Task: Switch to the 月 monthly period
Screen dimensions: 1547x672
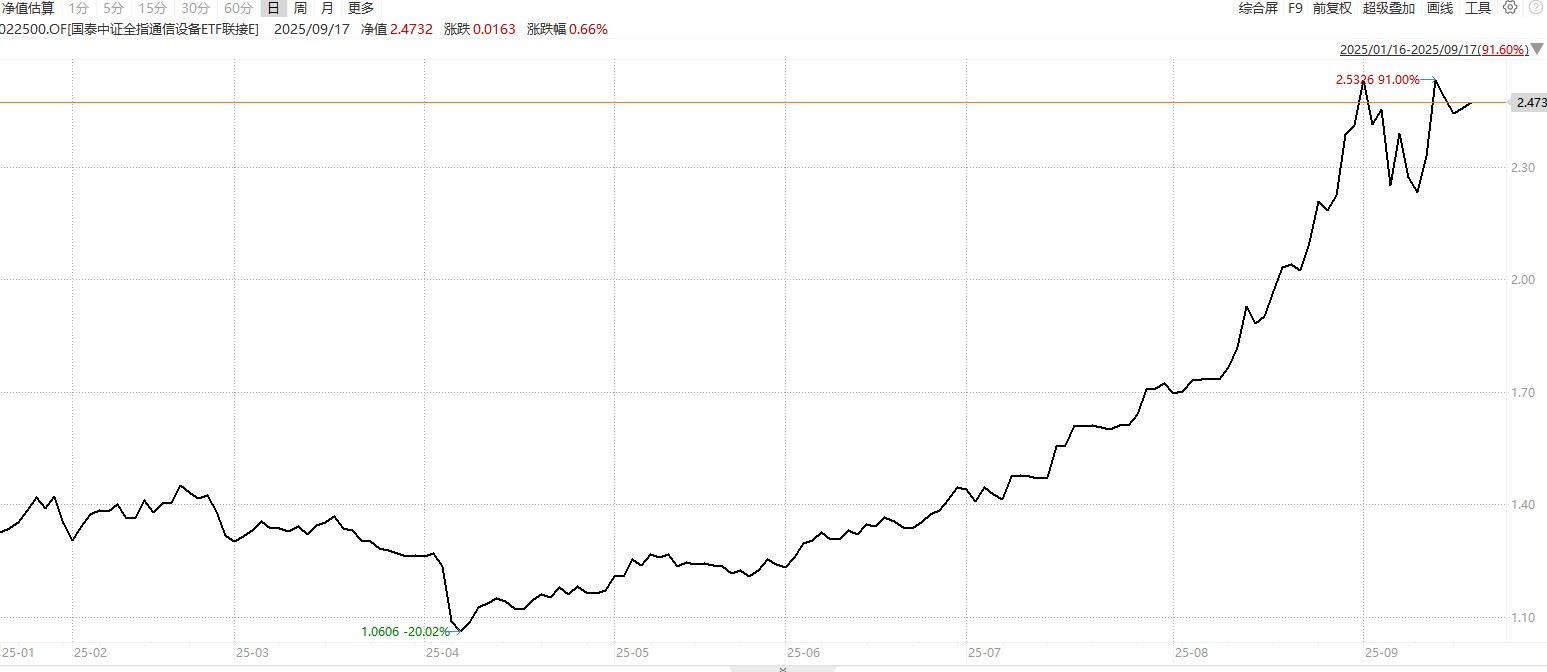Action: tap(327, 8)
